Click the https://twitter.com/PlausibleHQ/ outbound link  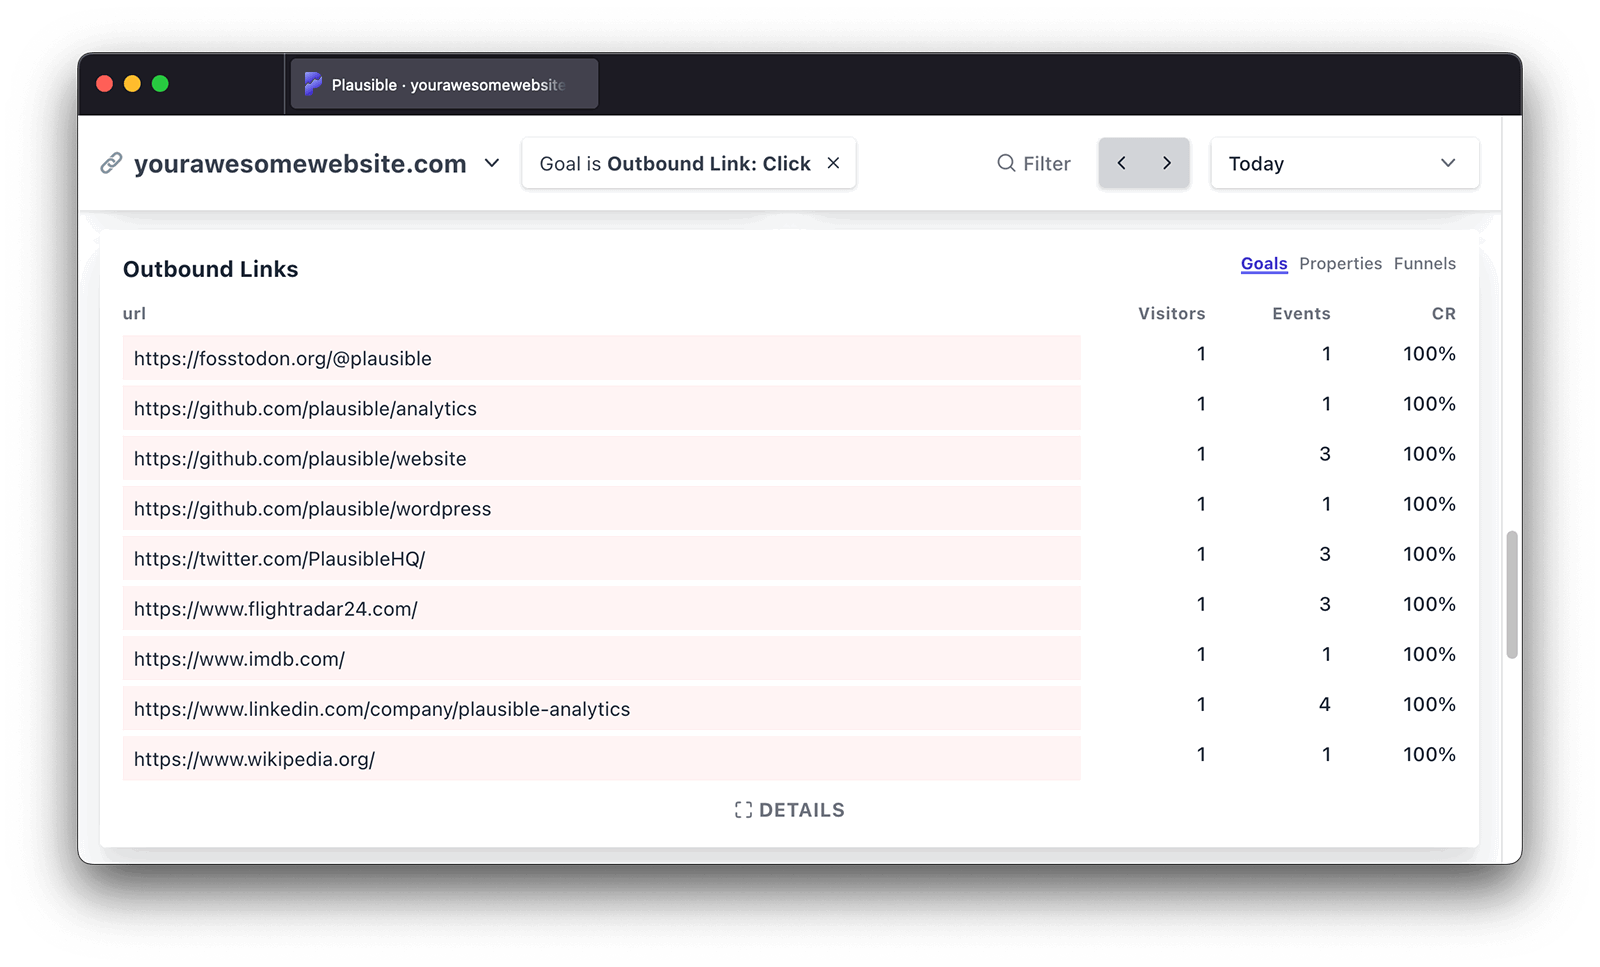tap(279, 558)
